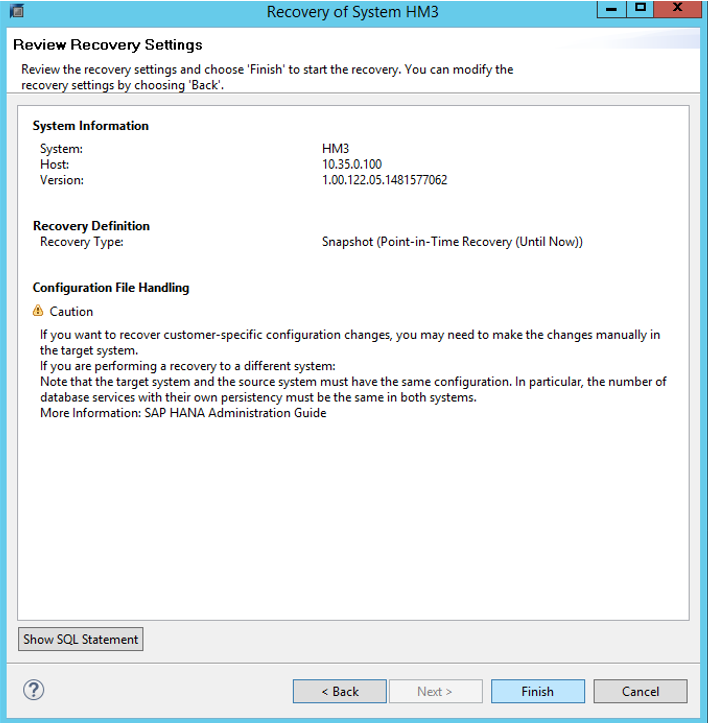Minimize the Recovery of System HM3 window
The width and height of the screenshot is (708, 723).
coord(612,9)
